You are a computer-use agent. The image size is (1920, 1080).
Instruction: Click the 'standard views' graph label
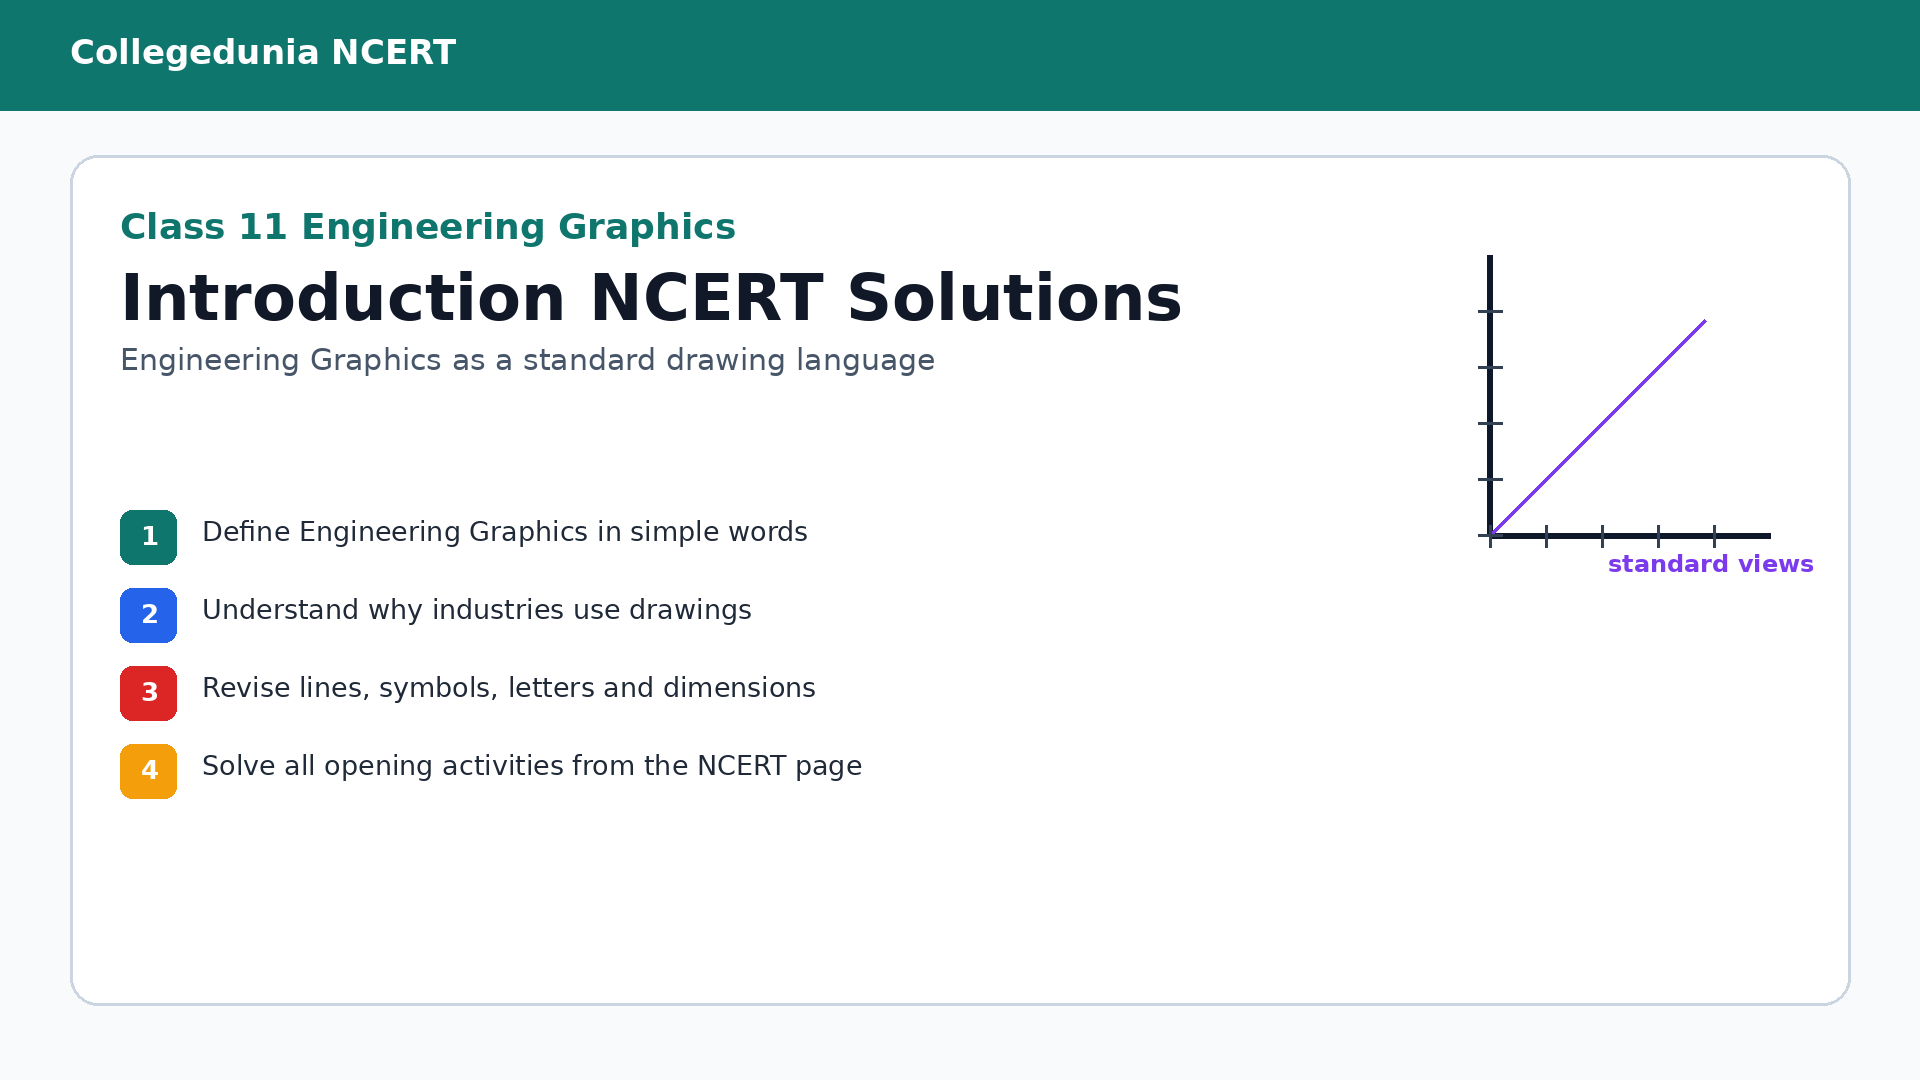(x=1710, y=564)
